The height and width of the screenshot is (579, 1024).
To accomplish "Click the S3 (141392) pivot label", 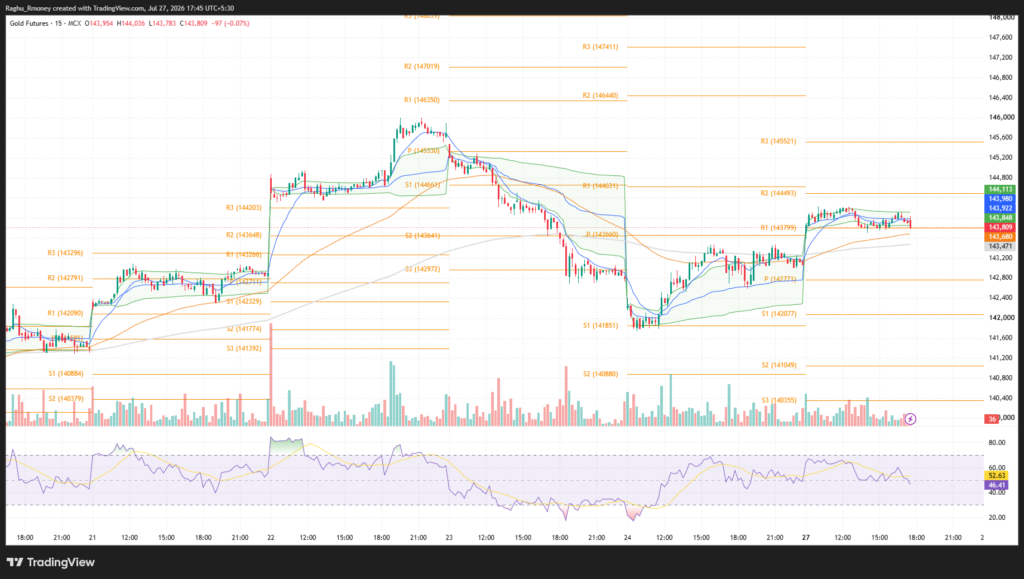I will (x=244, y=349).
